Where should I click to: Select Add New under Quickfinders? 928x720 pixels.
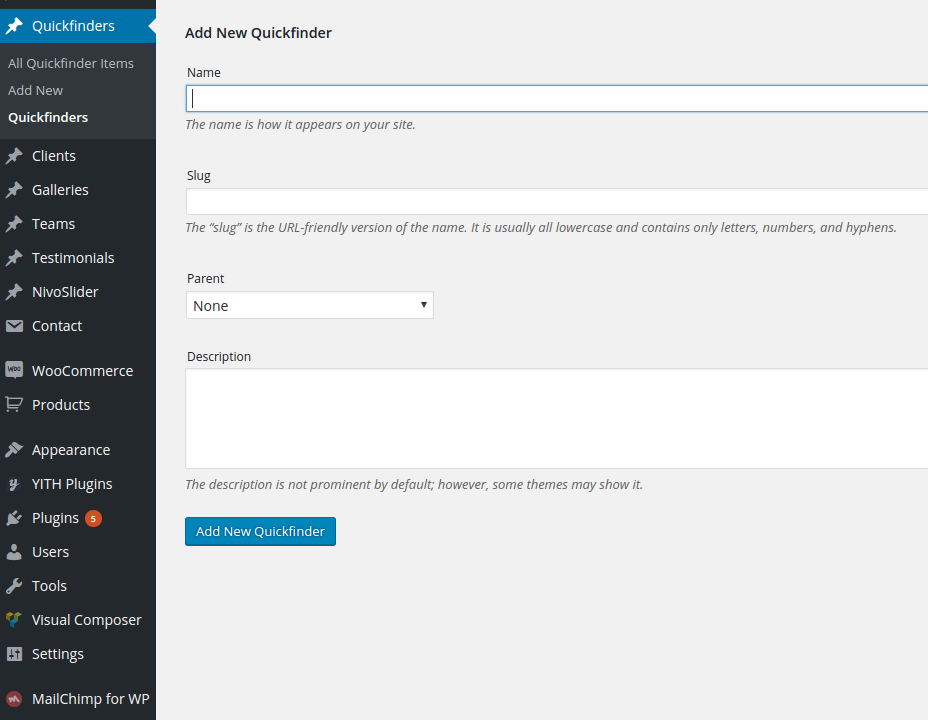[x=36, y=90]
